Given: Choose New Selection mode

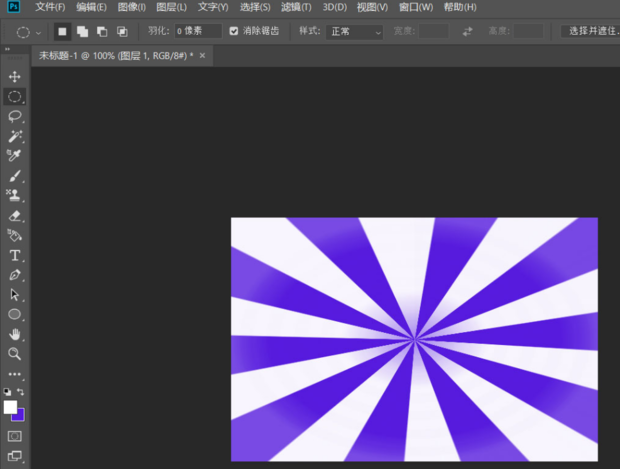Looking at the screenshot, I should tap(62, 32).
